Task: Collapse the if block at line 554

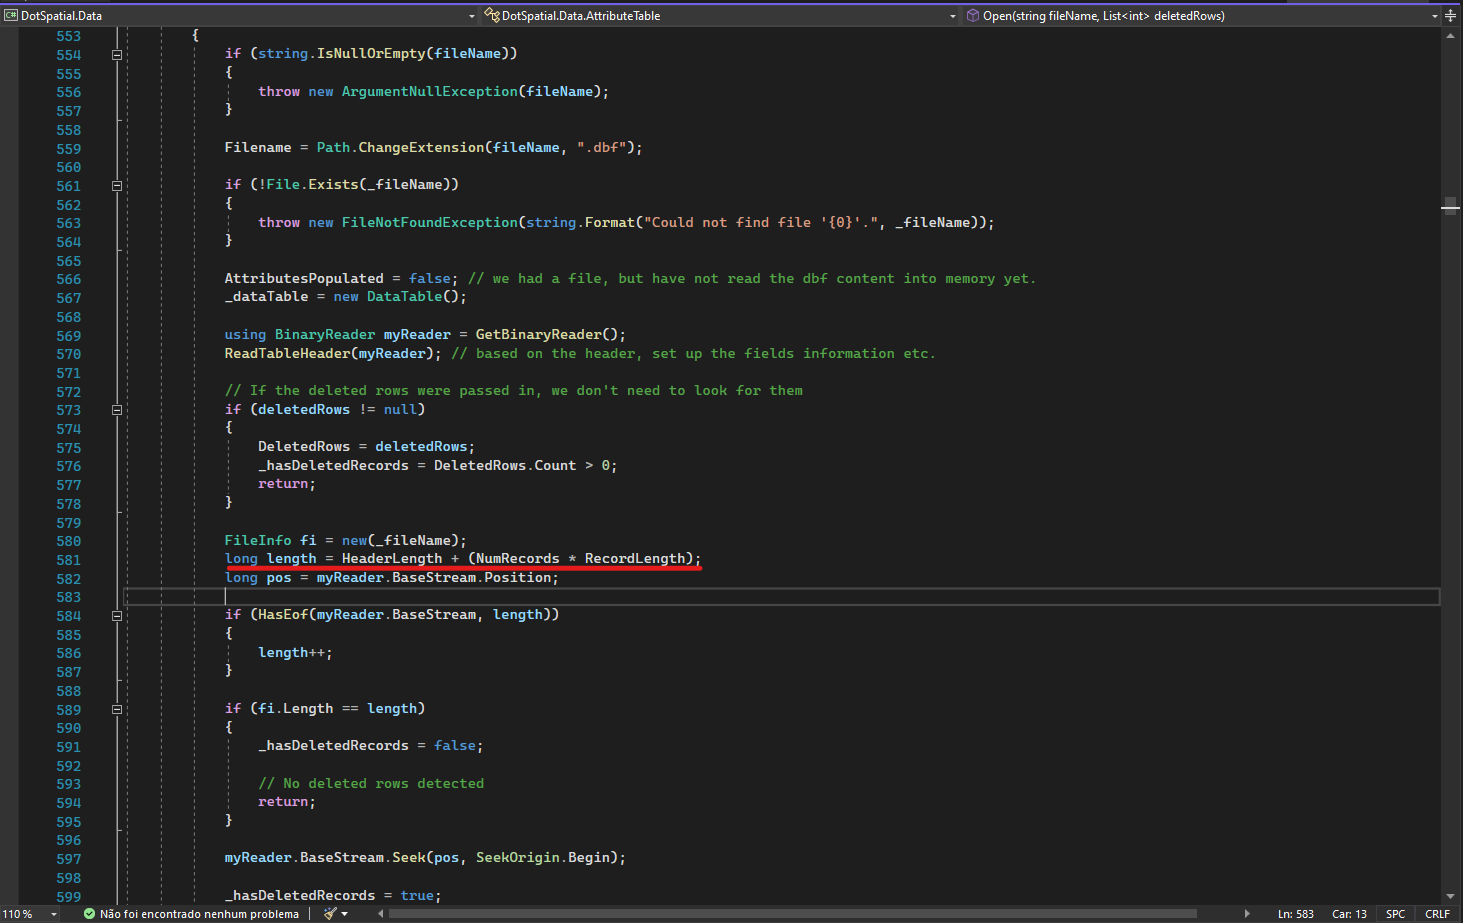Action: pos(117,55)
